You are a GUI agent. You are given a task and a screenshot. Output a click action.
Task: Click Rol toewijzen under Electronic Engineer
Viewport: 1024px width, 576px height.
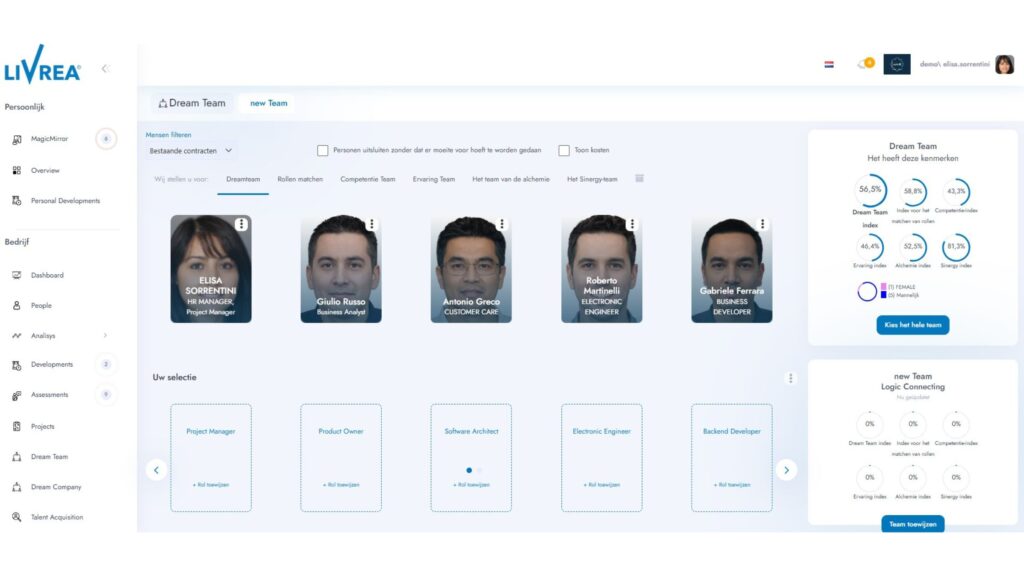(x=601, y=485)
